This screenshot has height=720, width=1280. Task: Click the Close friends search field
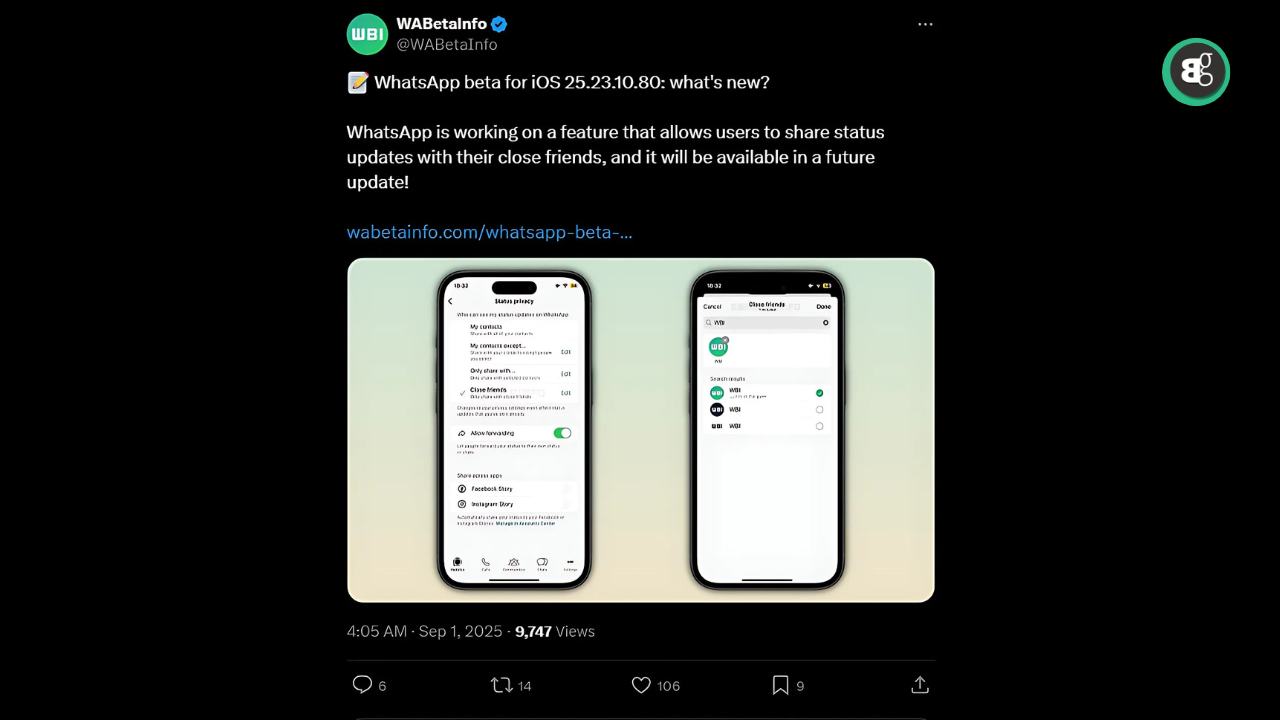[766, 323]
